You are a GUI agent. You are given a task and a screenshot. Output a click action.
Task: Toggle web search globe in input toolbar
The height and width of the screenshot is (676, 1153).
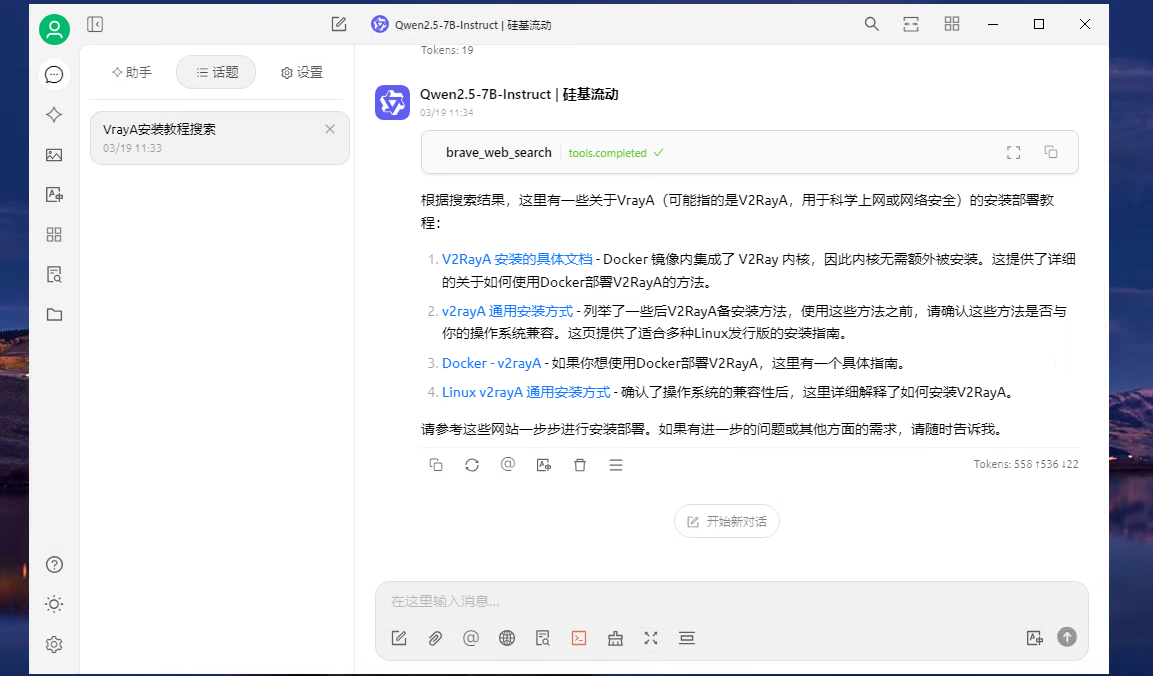507,638
